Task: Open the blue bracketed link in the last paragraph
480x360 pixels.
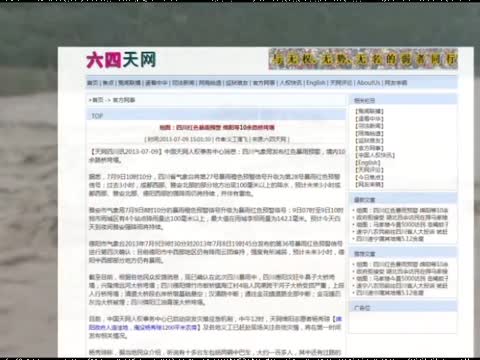Action: coord(215,323)
